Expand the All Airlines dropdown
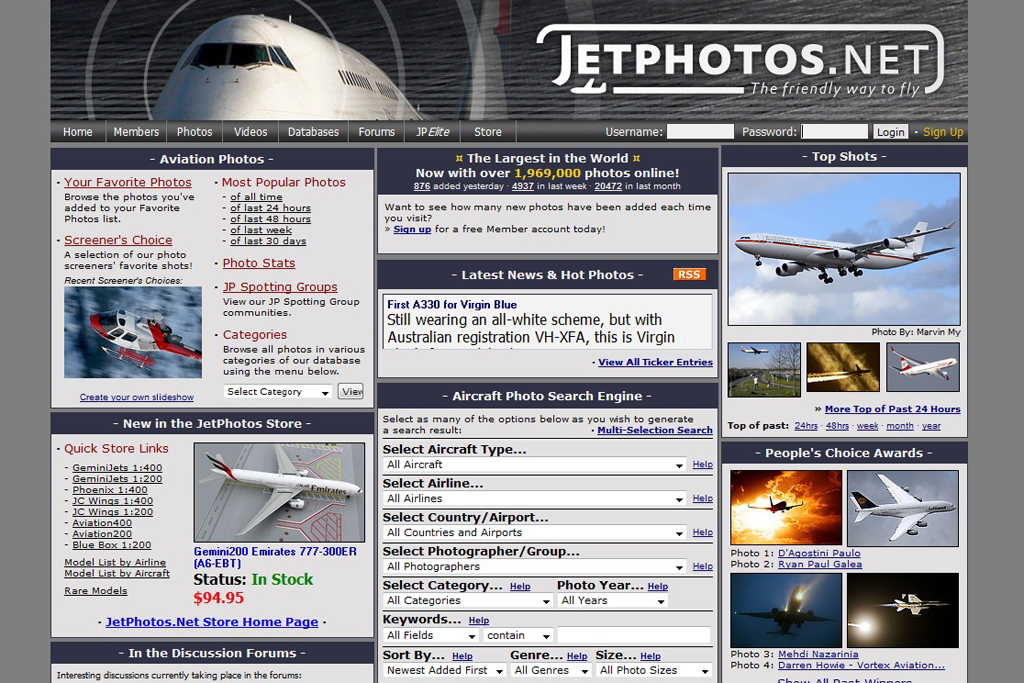This screenshot has height=683, width=1024. [535, 499]
